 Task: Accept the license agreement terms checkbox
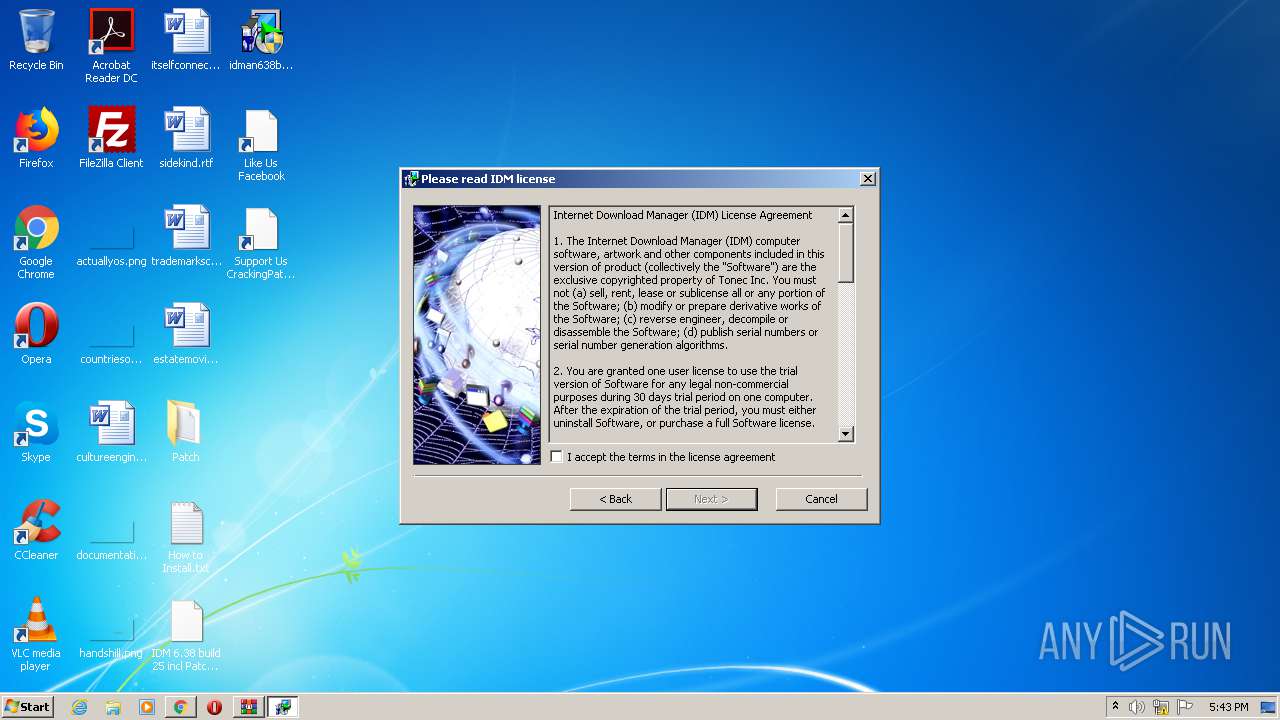click(557, 457)
